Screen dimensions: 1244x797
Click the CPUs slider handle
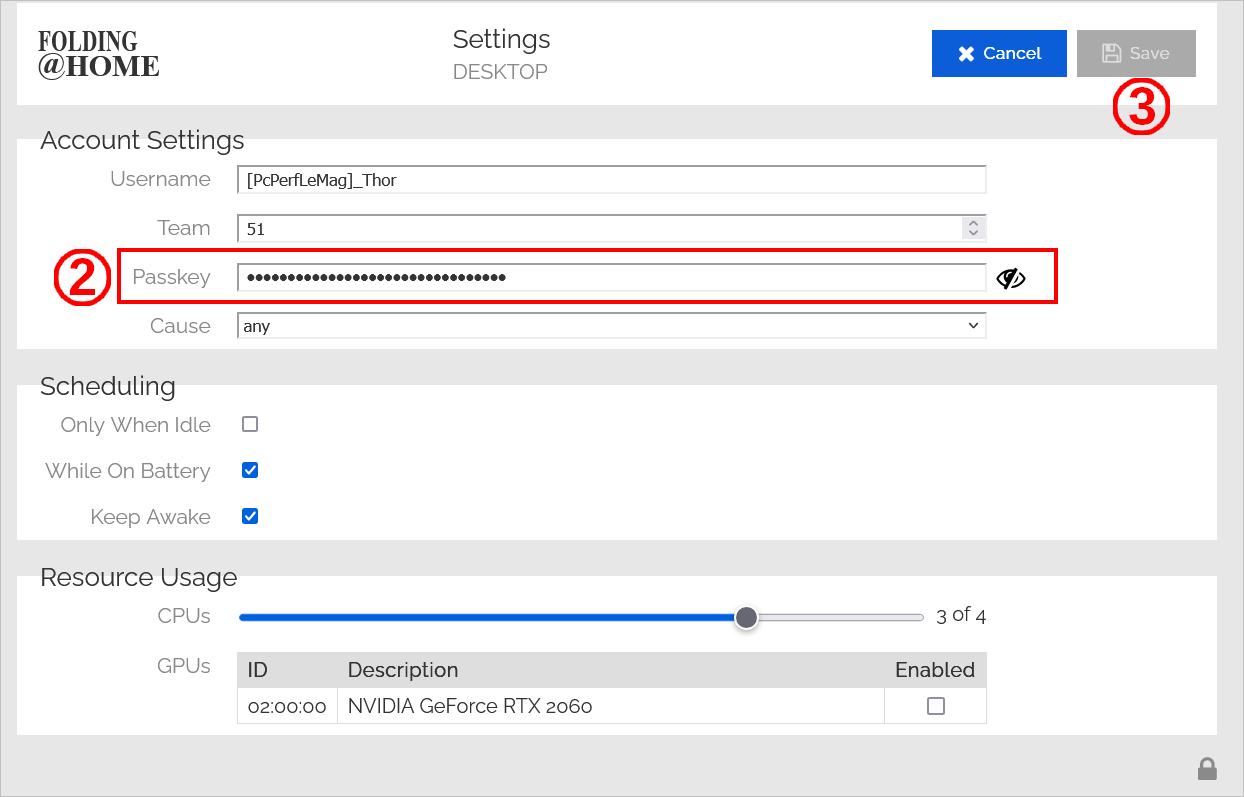746,617
